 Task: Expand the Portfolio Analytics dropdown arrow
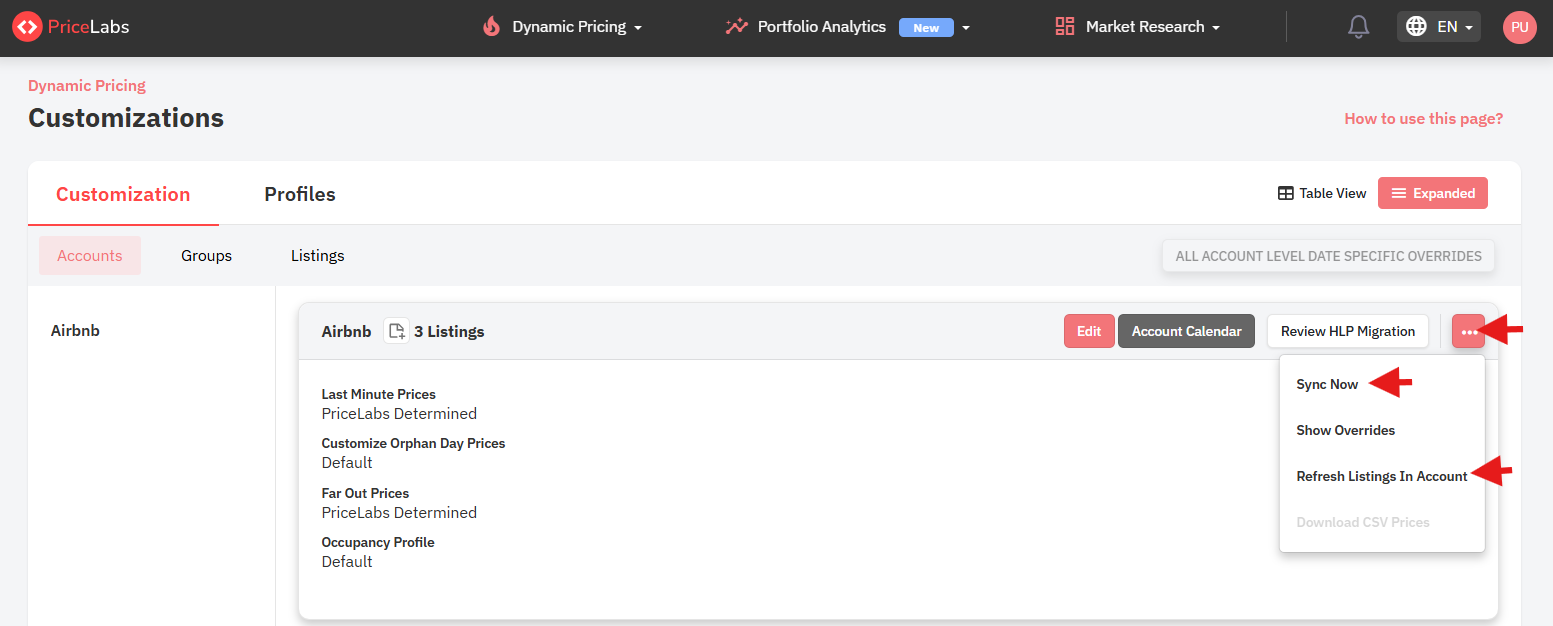[x=966, y=28]
